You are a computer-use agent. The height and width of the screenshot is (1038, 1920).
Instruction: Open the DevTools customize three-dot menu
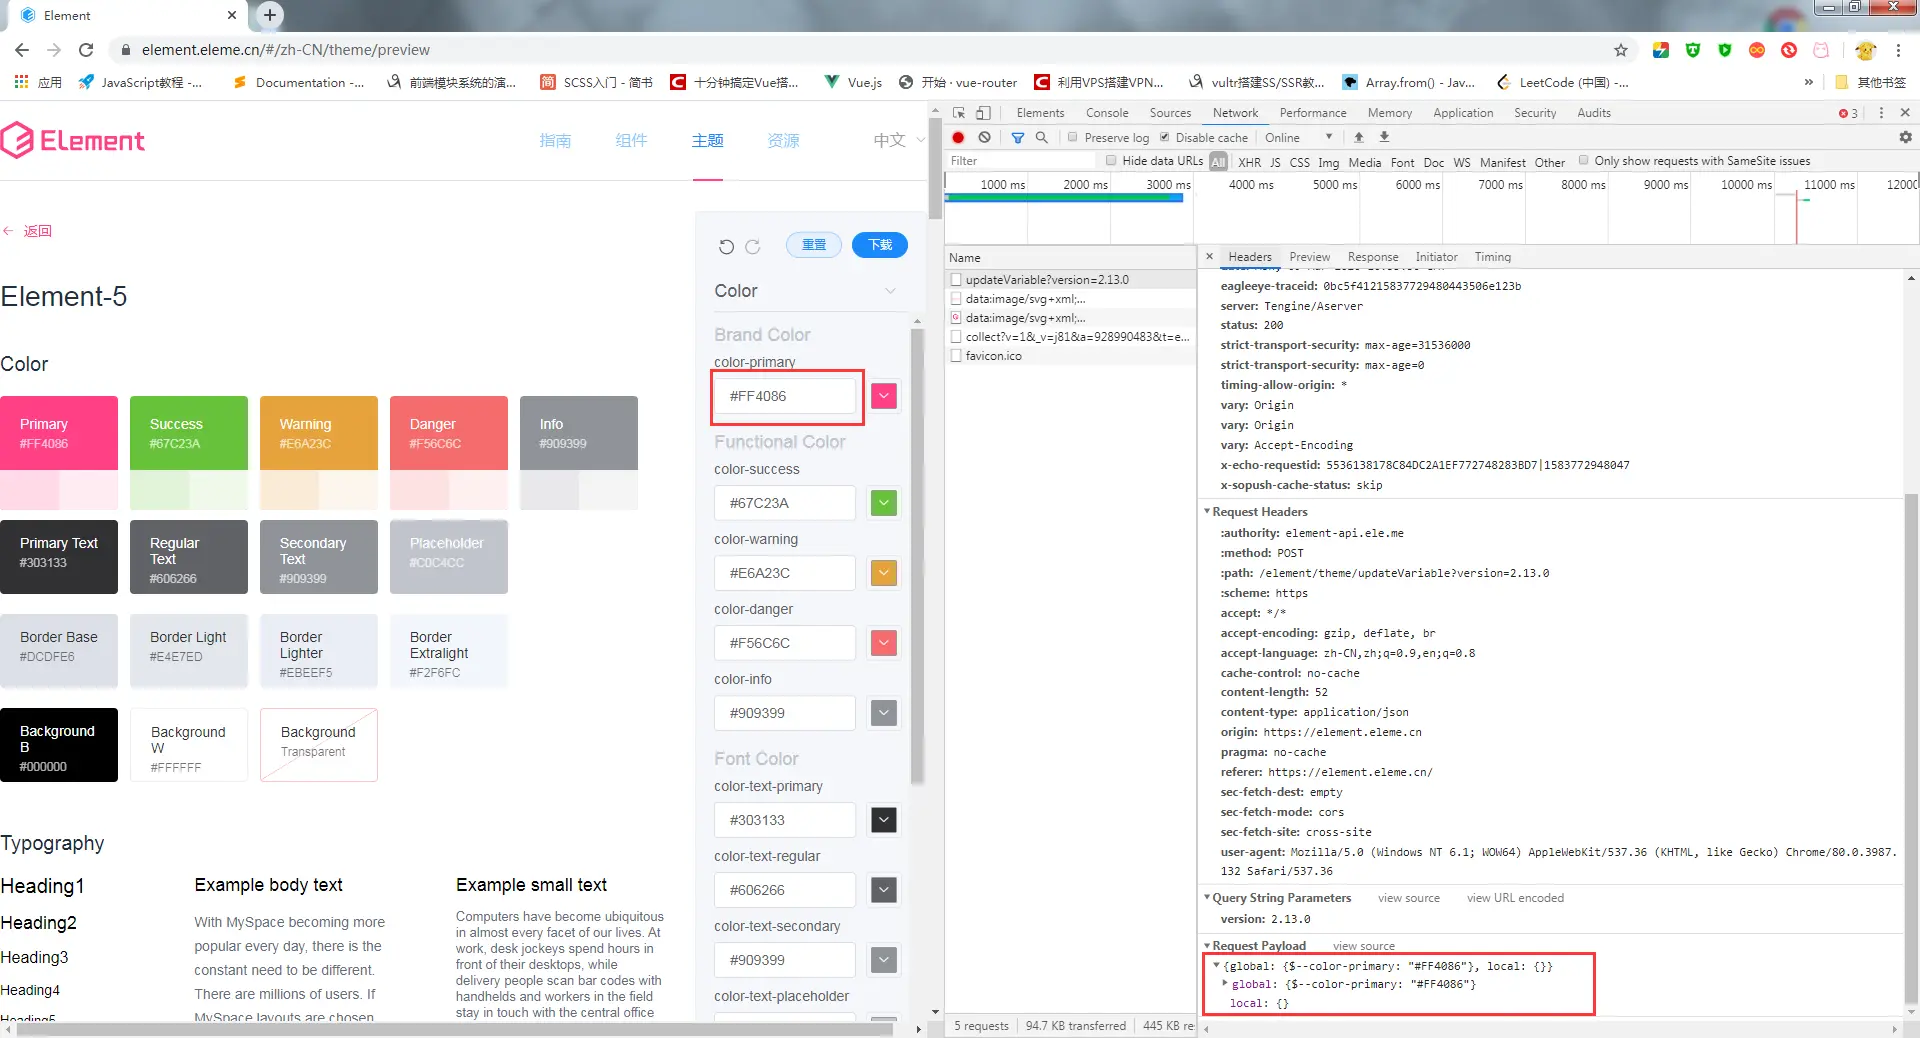tap(1881, 113)
